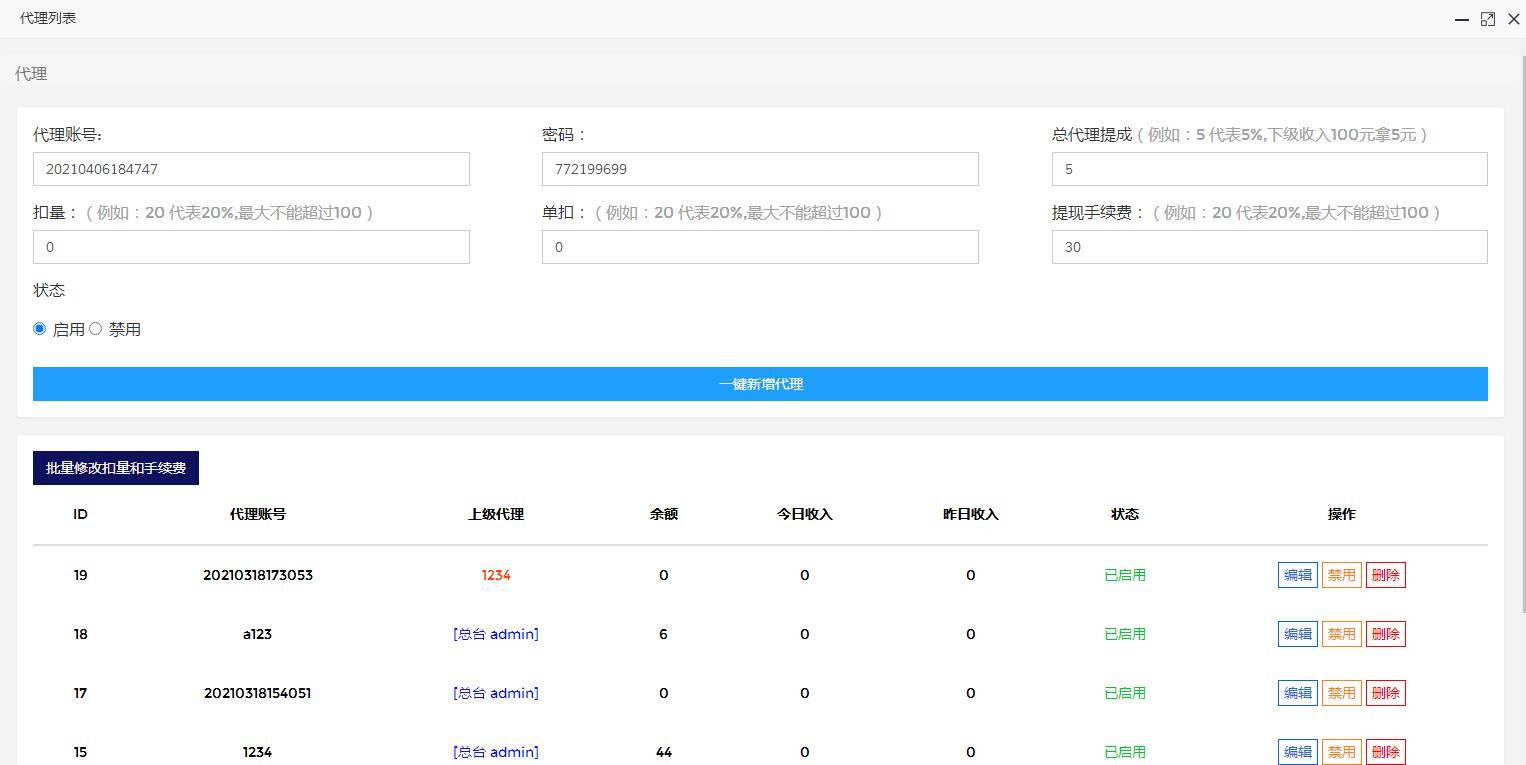The image size is (1526, 765).
Task: Maximize the 代理列表 window
Action: click(1488, 18)
